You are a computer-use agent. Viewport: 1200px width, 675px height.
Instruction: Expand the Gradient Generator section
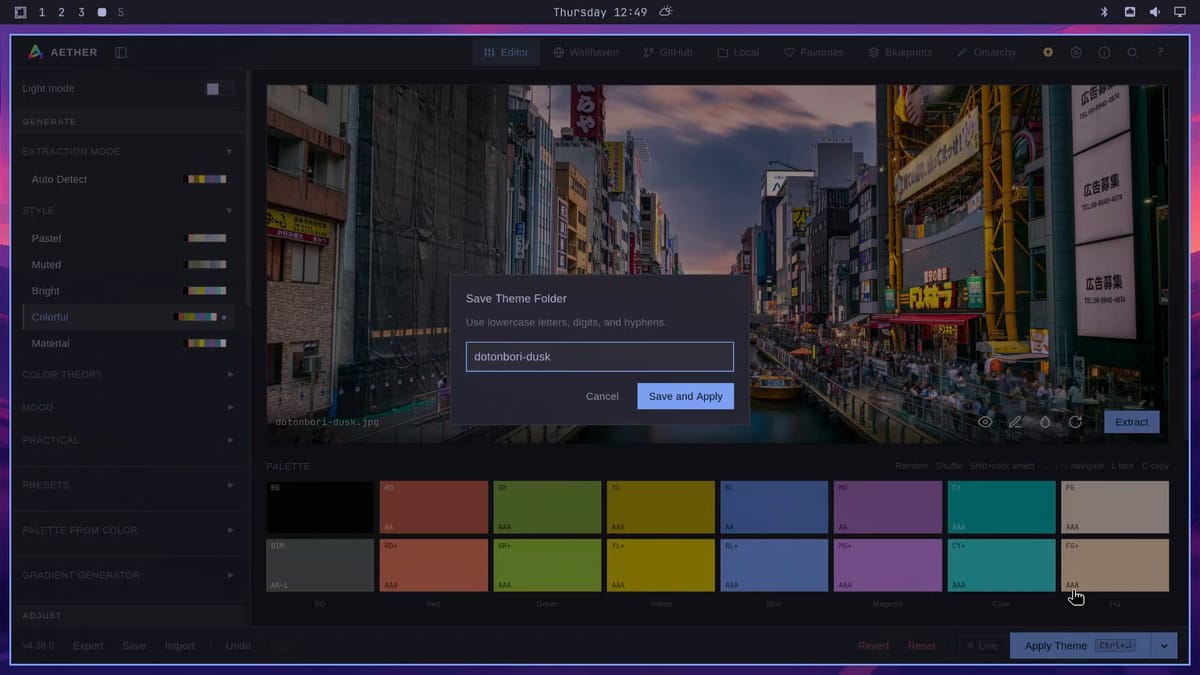(x=128, y=575)
